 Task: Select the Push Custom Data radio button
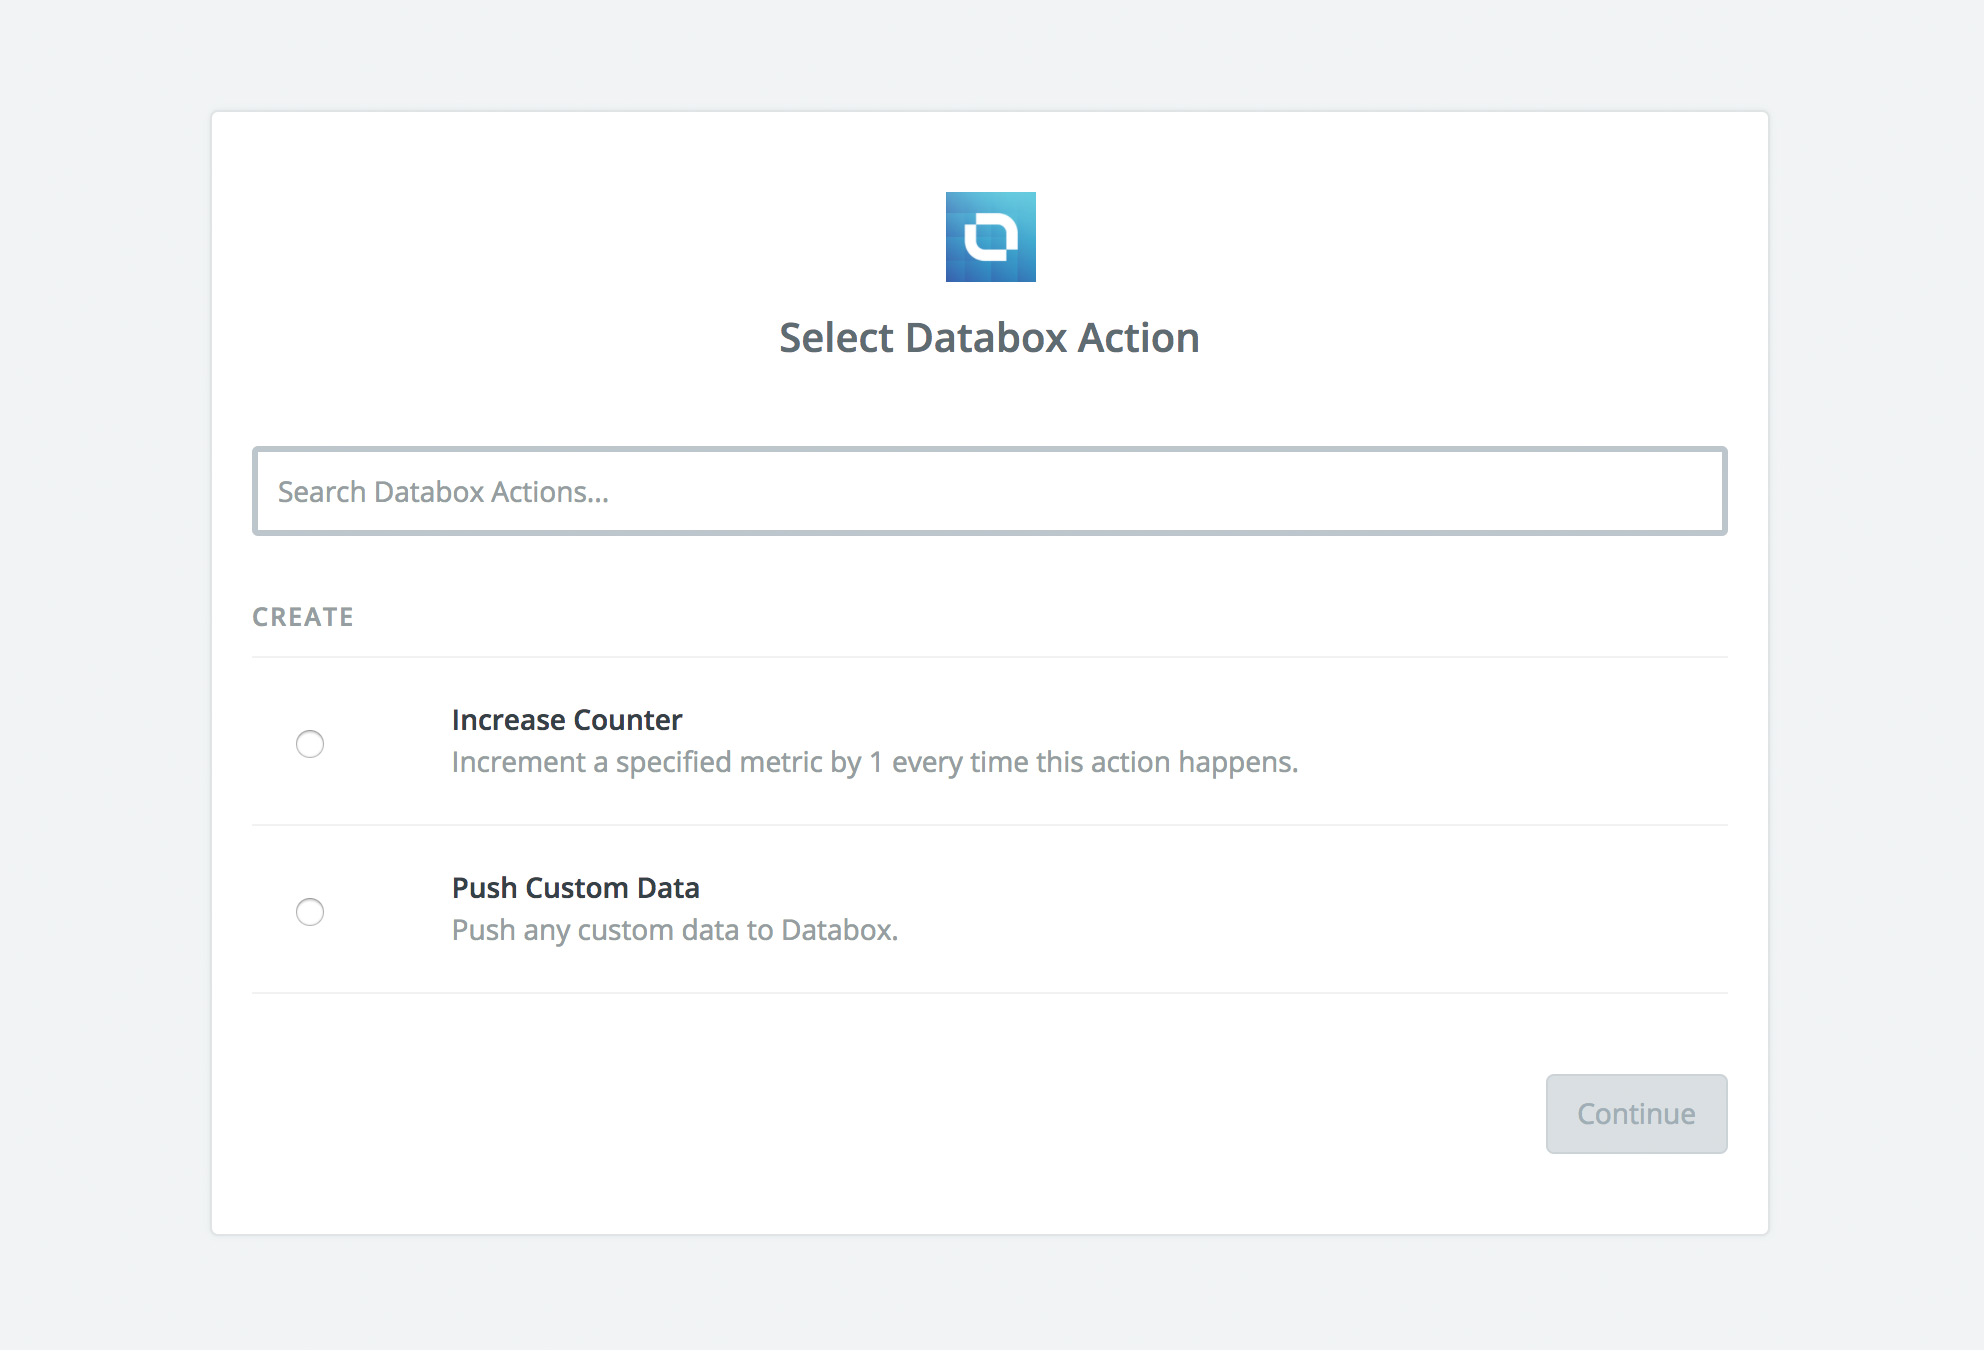click(310, 912)
